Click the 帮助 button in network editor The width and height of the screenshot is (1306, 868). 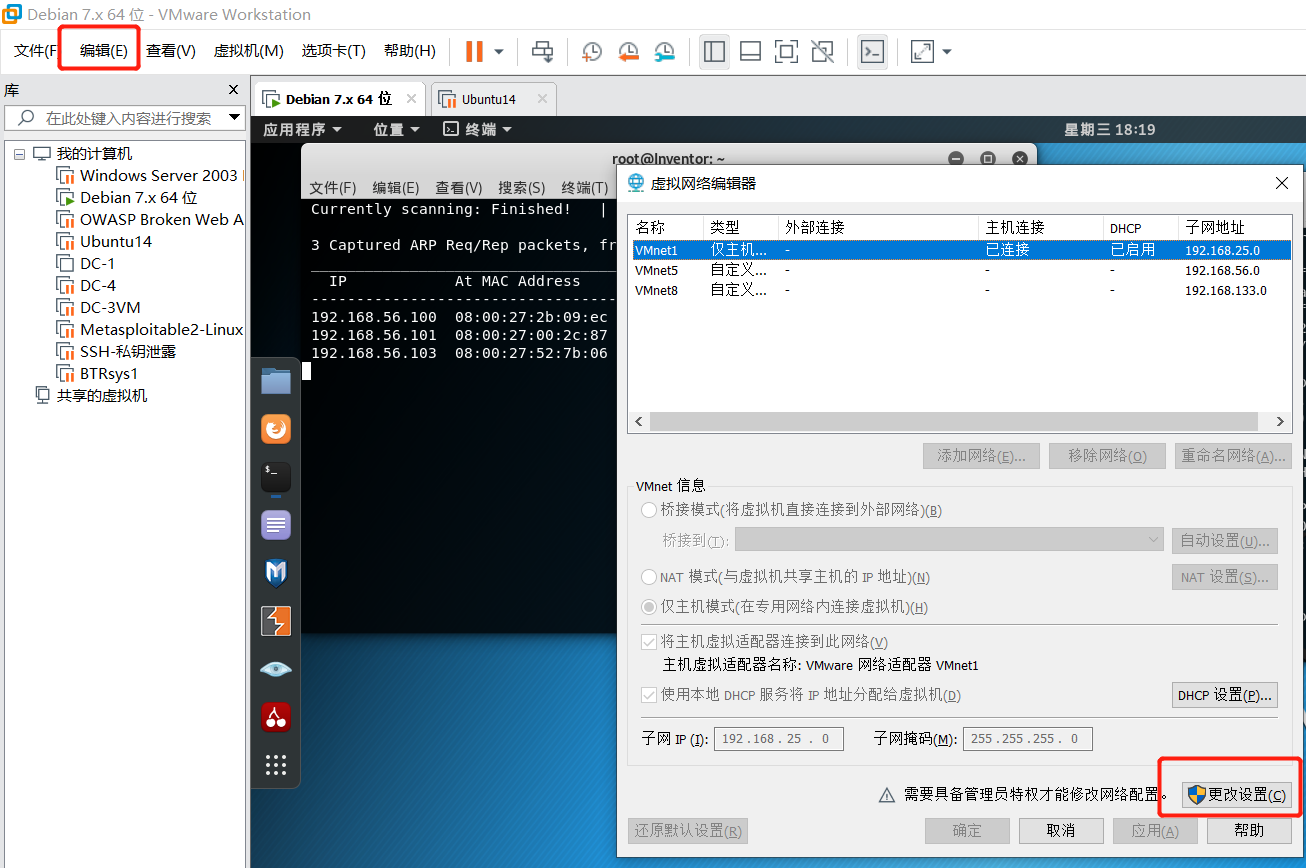click(x=1249, y=830)
